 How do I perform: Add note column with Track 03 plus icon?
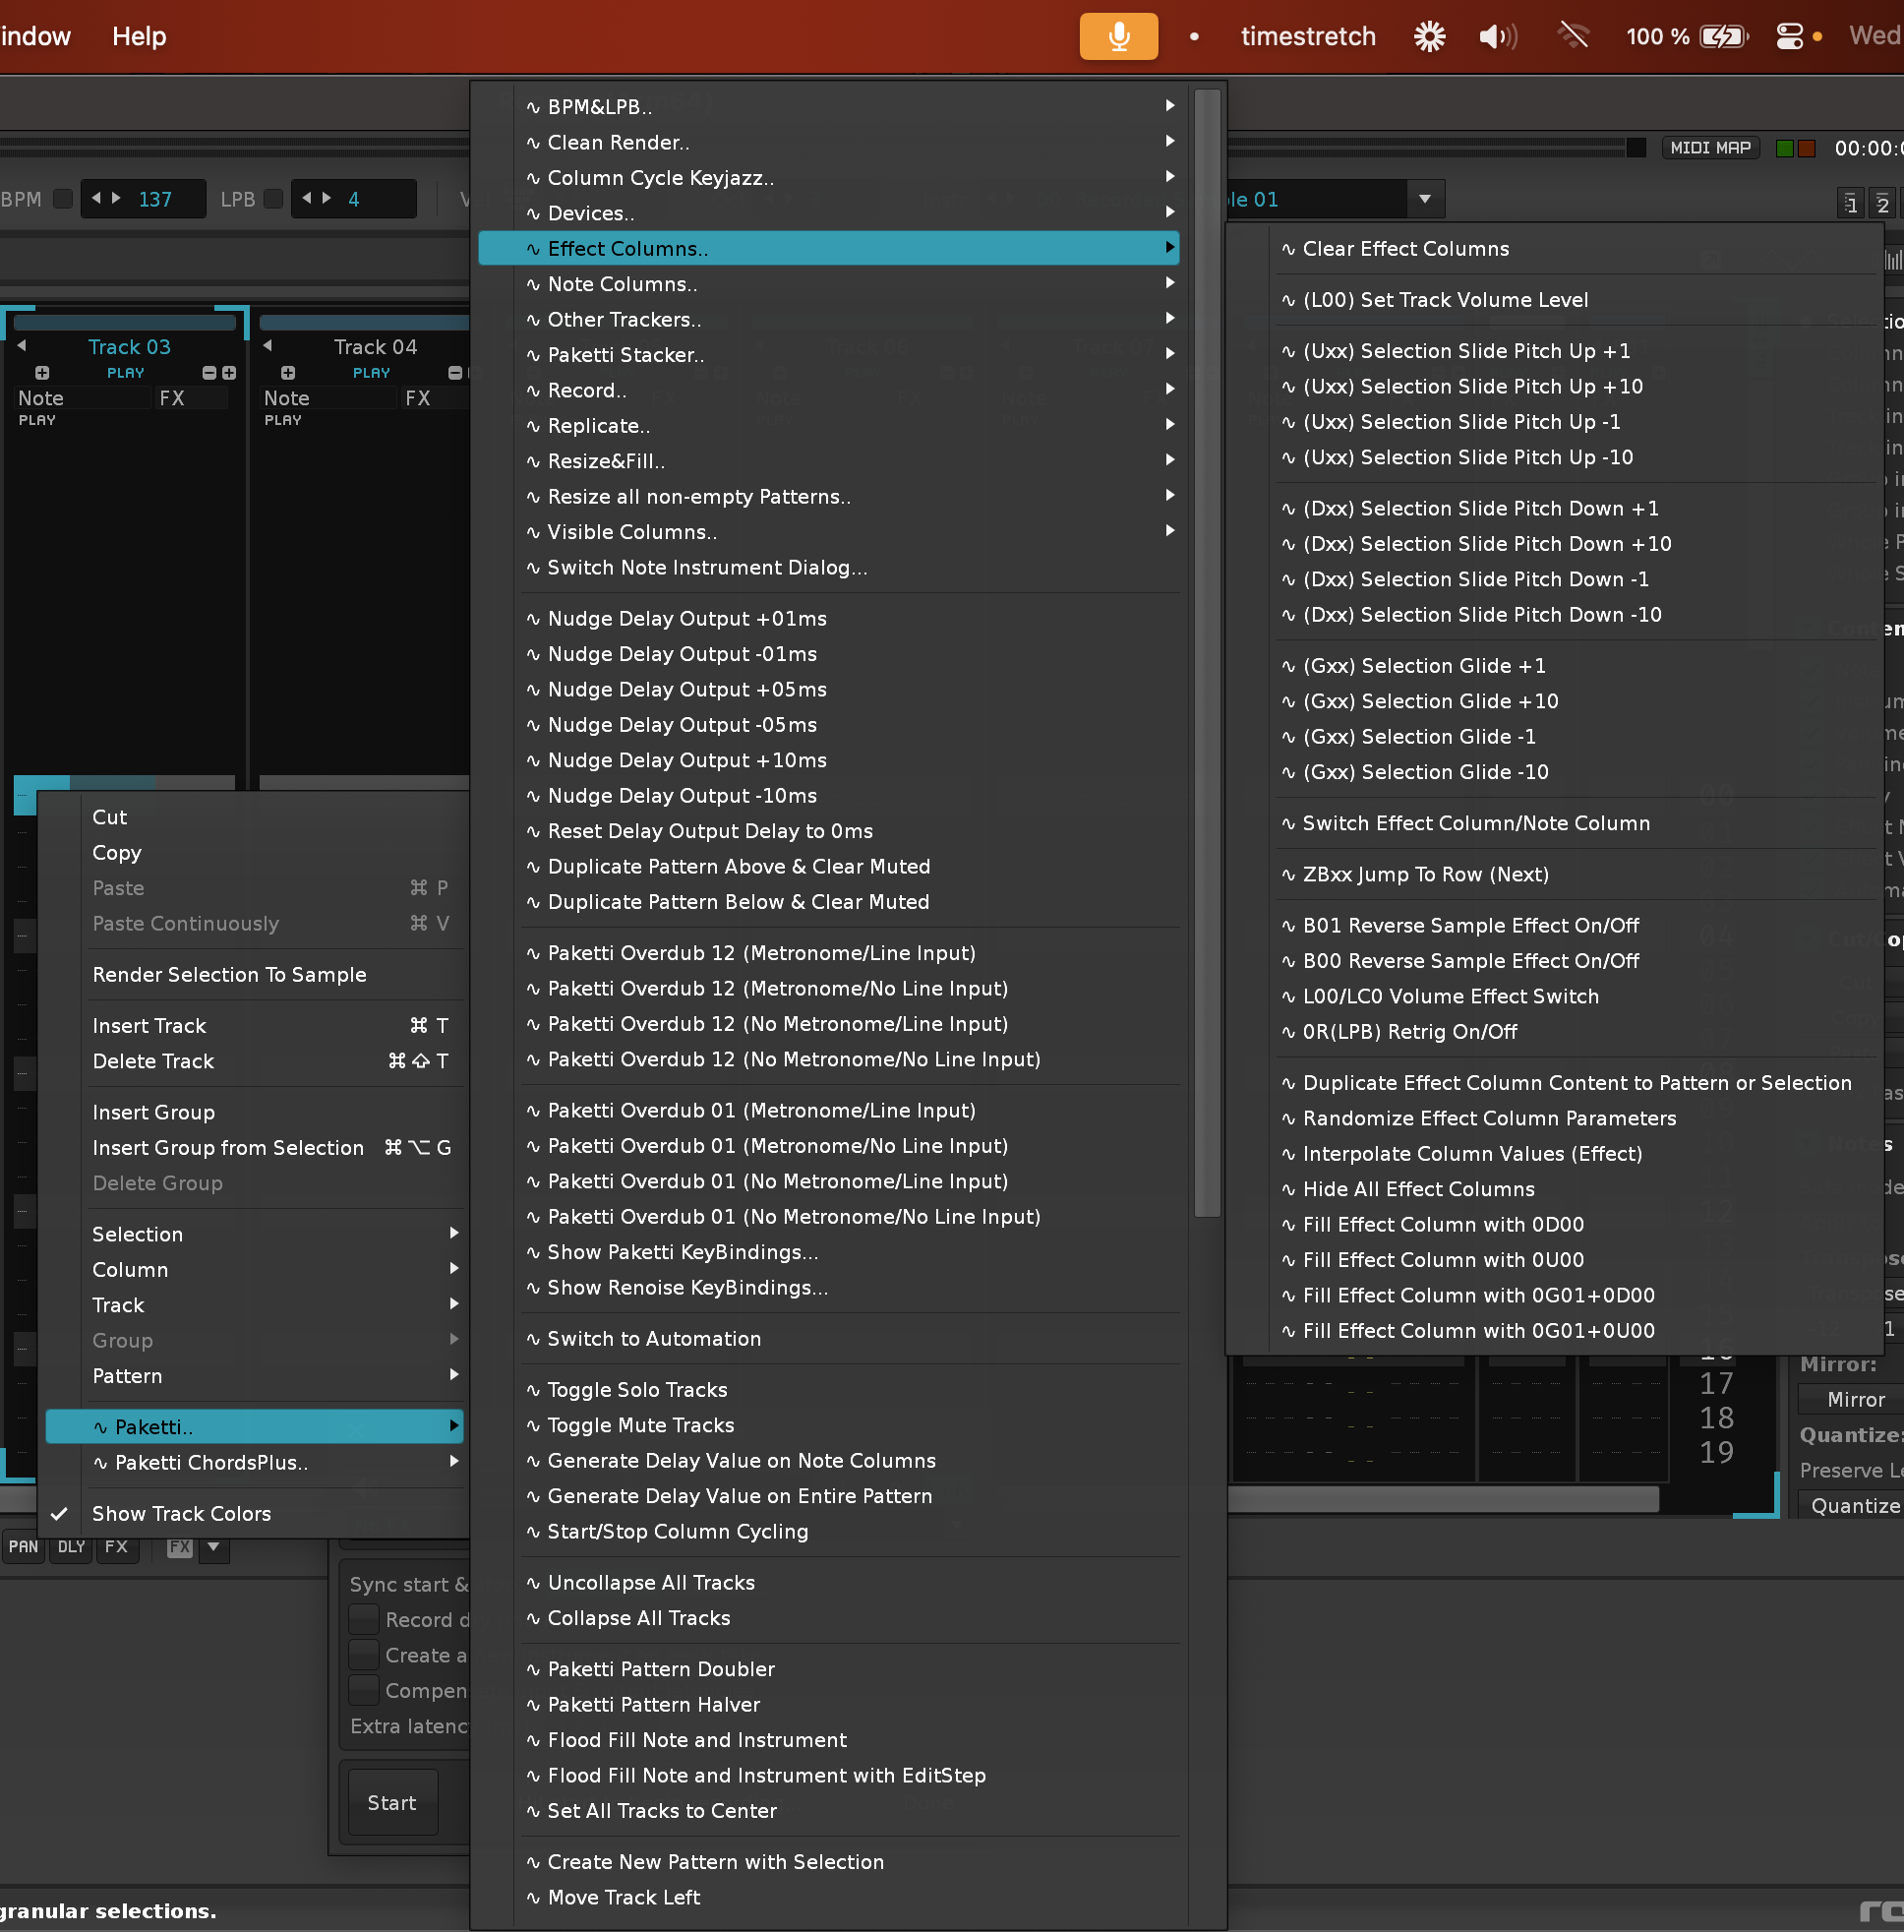coord(42,373)
